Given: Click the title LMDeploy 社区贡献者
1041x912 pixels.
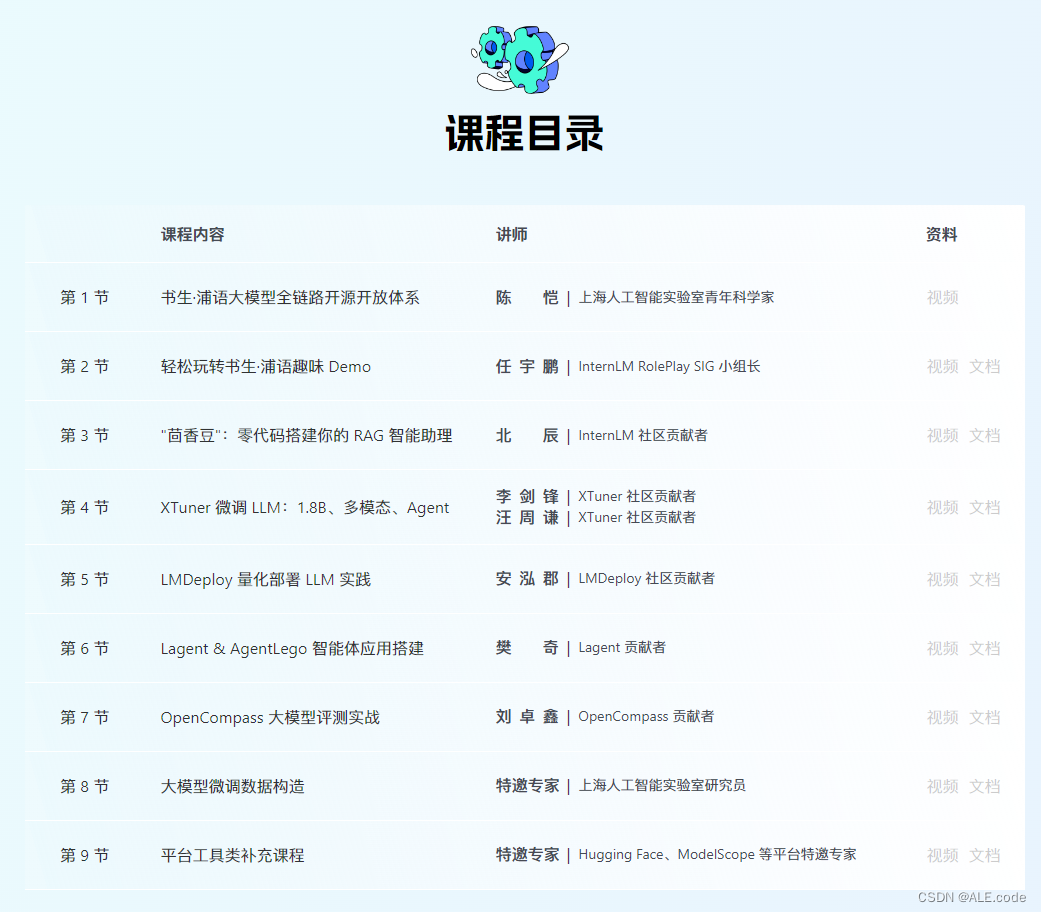Looking at the screenshot, I should click(647, 578).
